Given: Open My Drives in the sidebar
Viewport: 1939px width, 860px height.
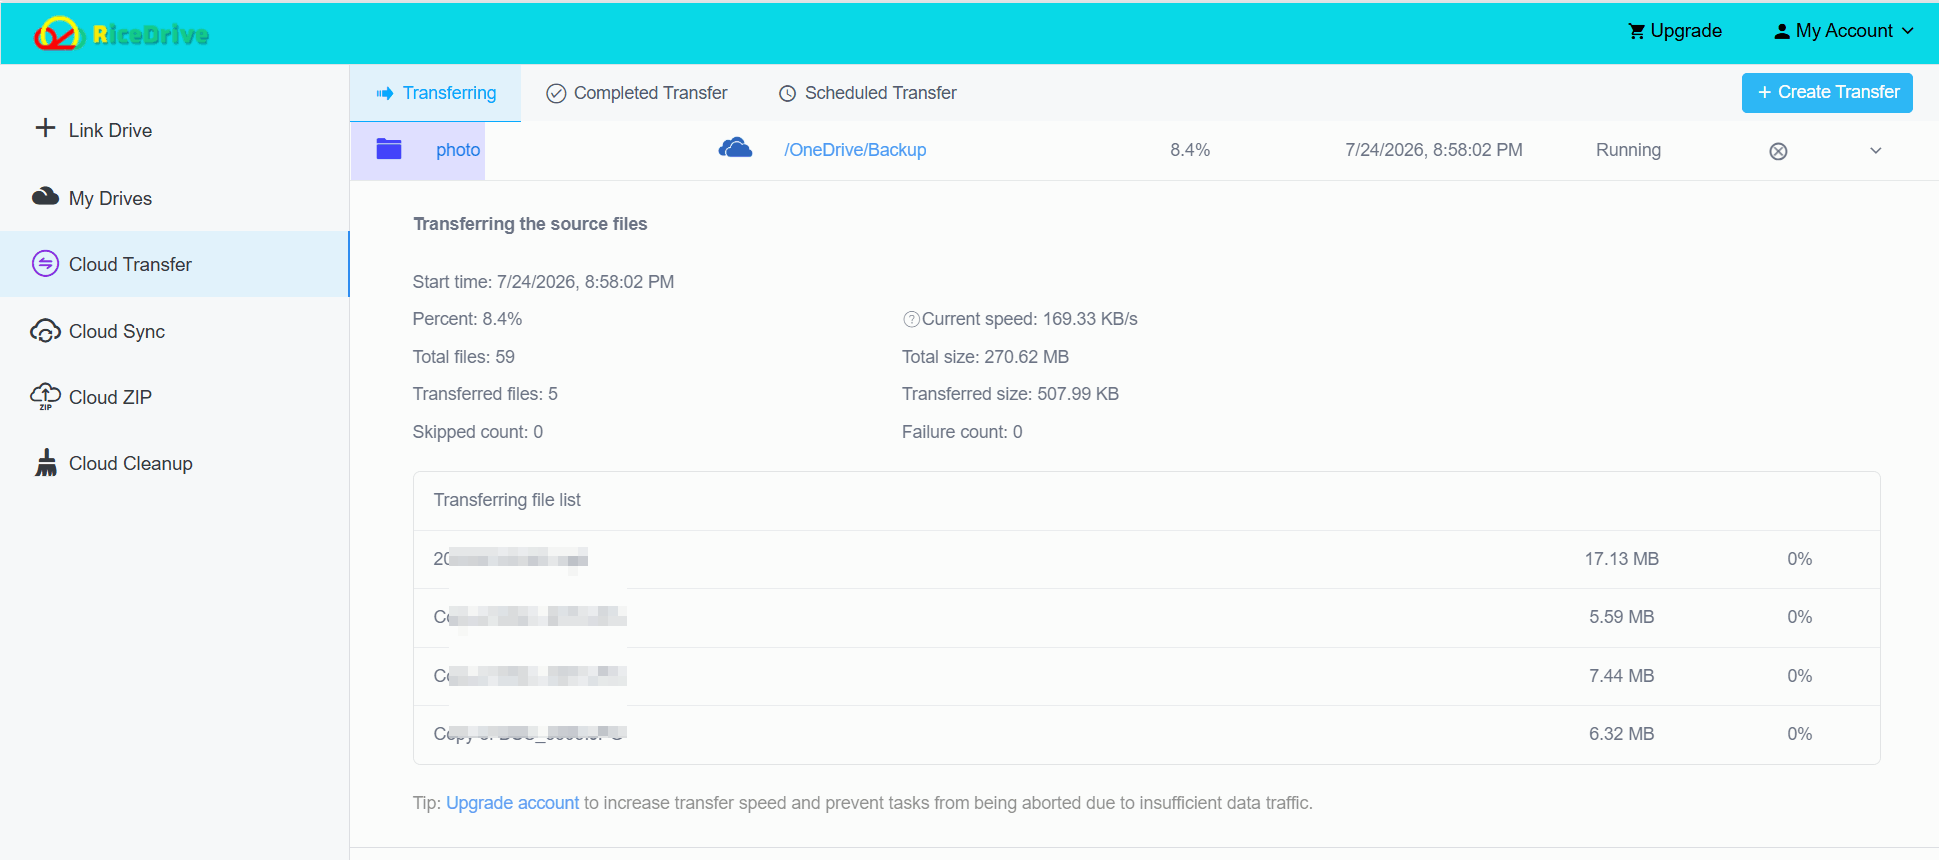Looking at the screenshot, I should click(175, 198).
